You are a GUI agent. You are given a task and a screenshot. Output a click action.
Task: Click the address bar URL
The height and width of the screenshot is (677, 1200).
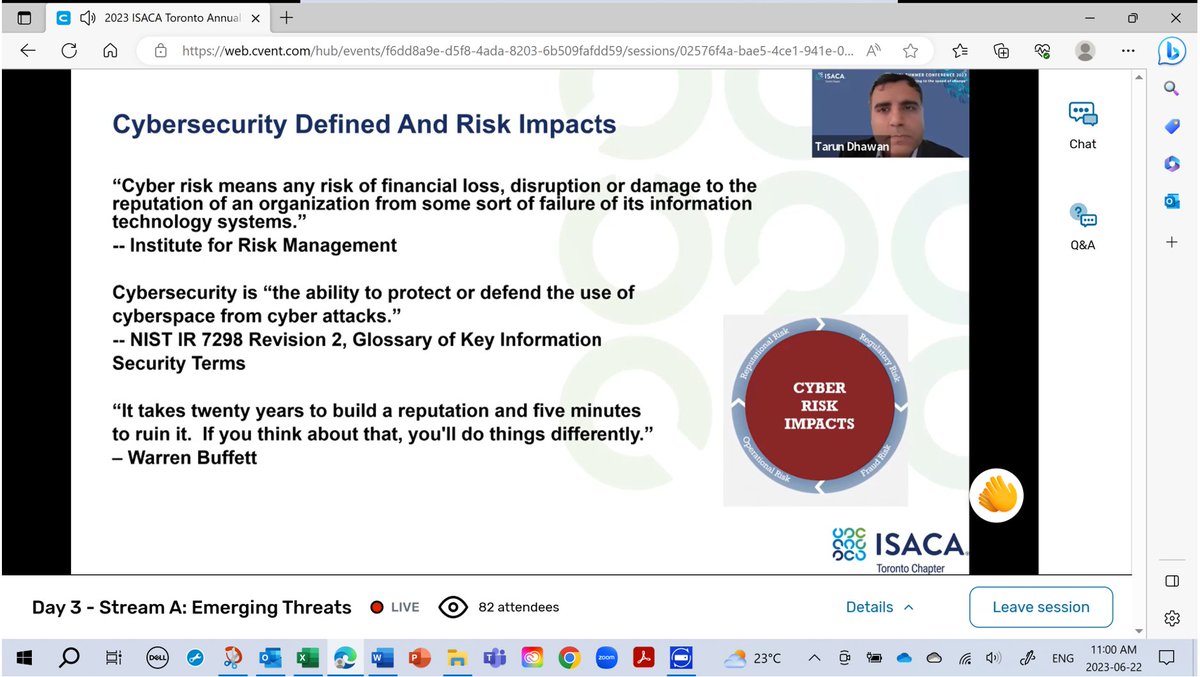tap(518, 50)
